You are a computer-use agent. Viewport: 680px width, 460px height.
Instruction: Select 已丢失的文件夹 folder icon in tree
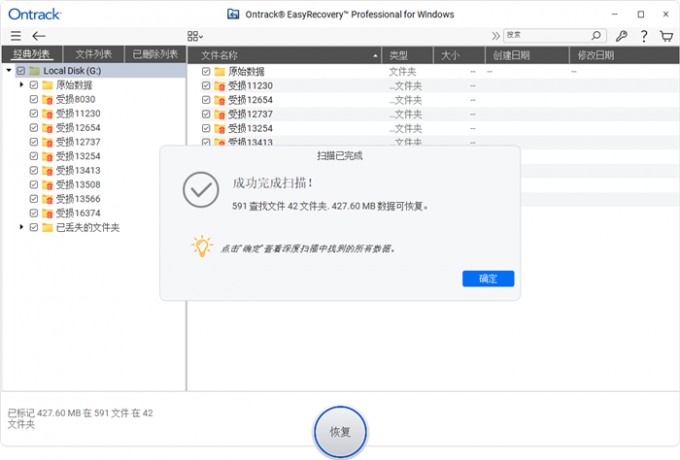point(47,227)
